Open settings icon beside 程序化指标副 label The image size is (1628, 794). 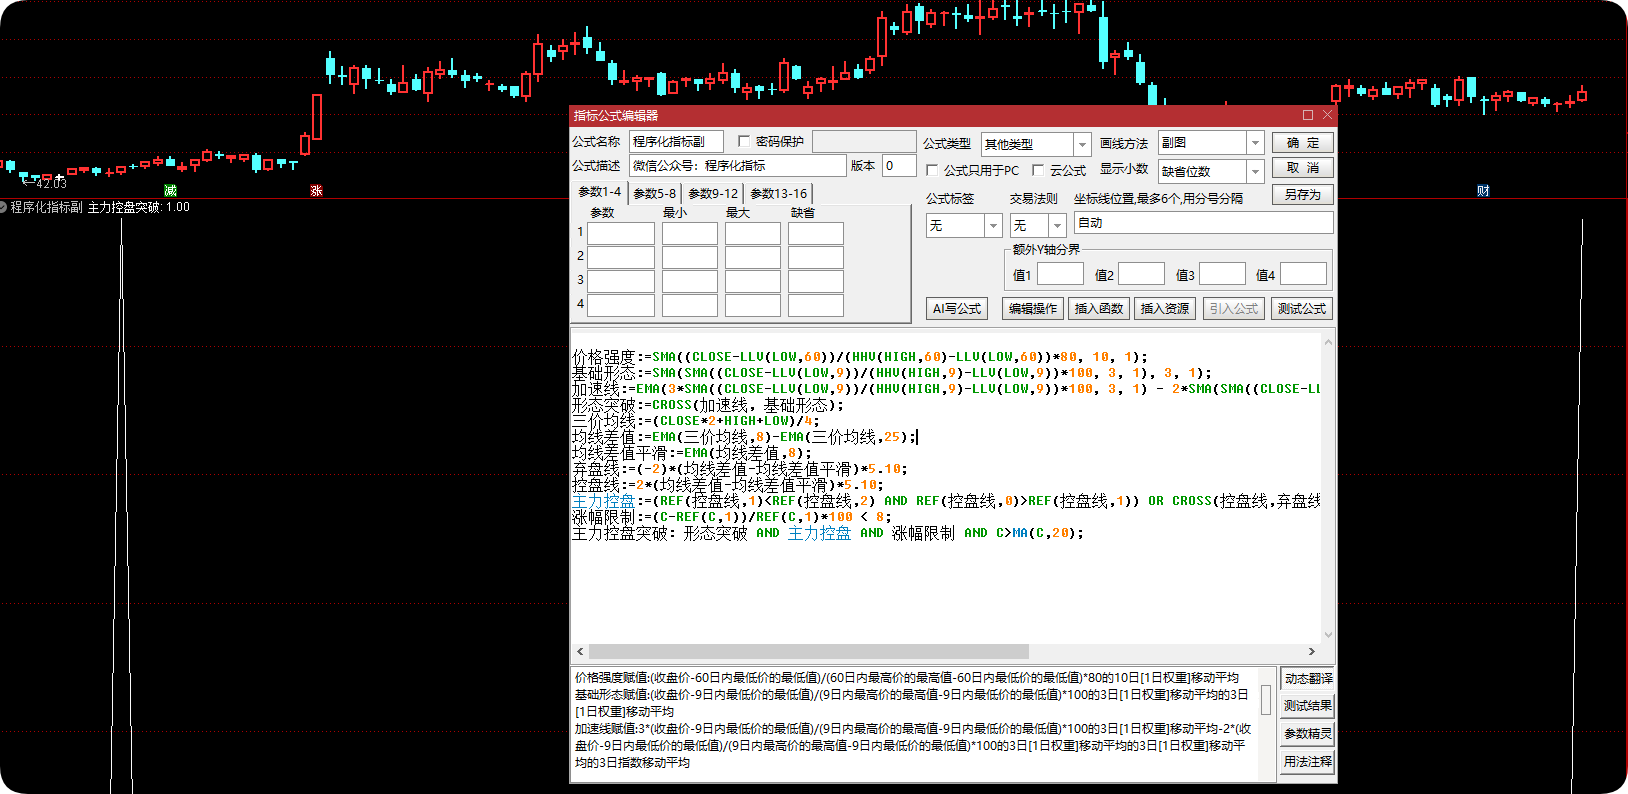(3, 207)
